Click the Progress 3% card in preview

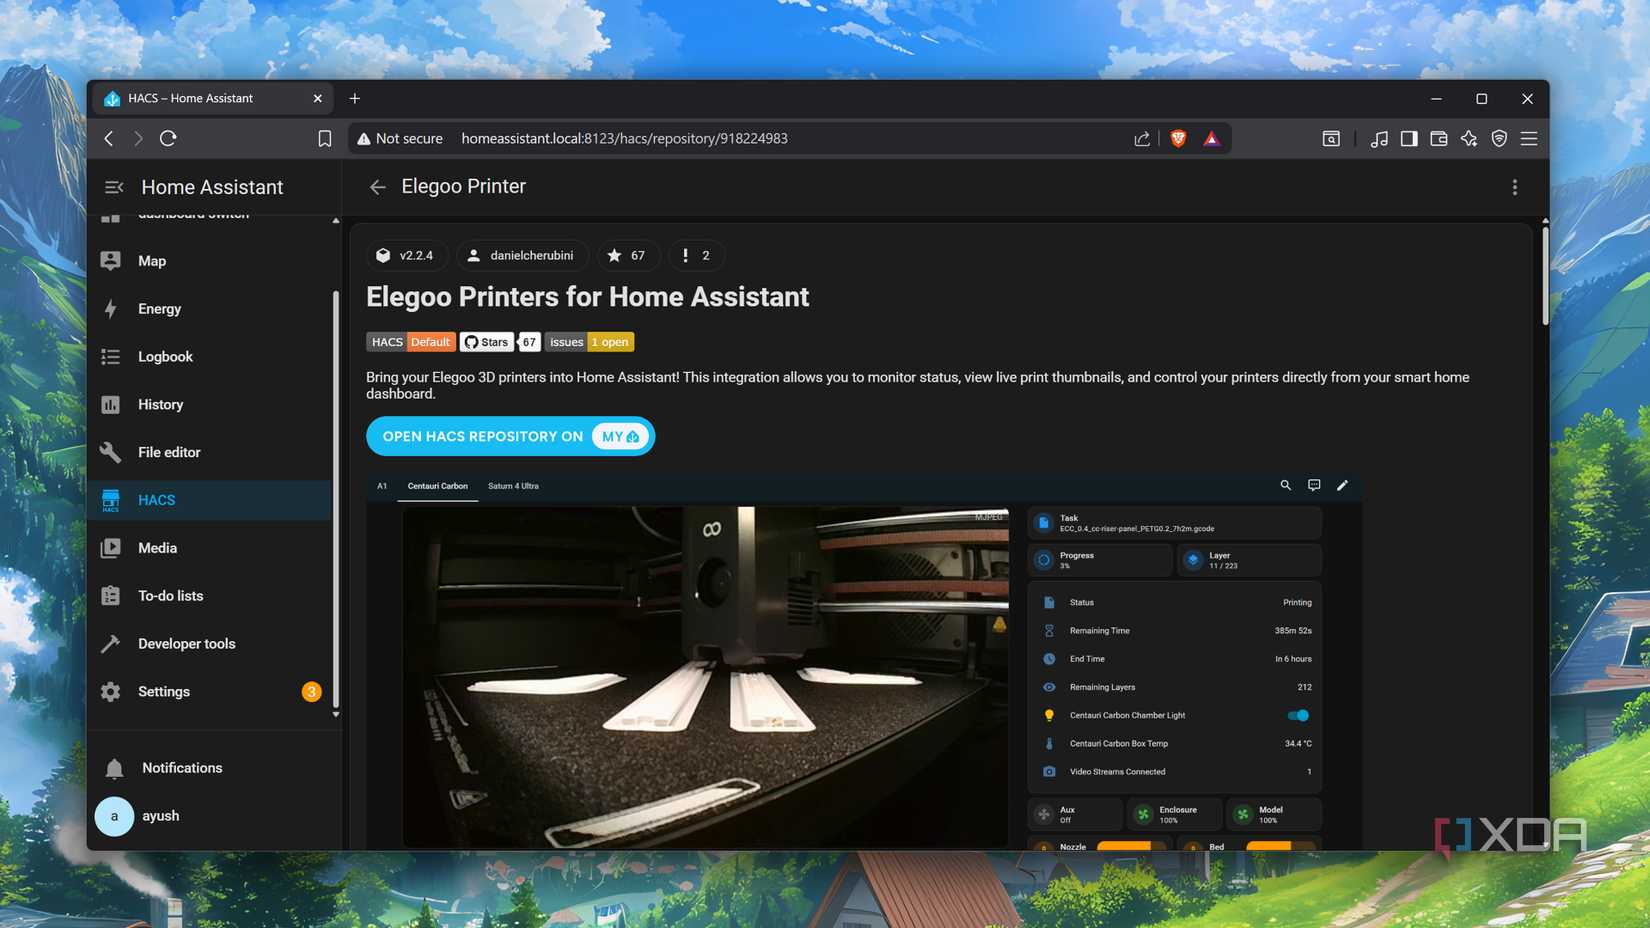[1100, 560]
